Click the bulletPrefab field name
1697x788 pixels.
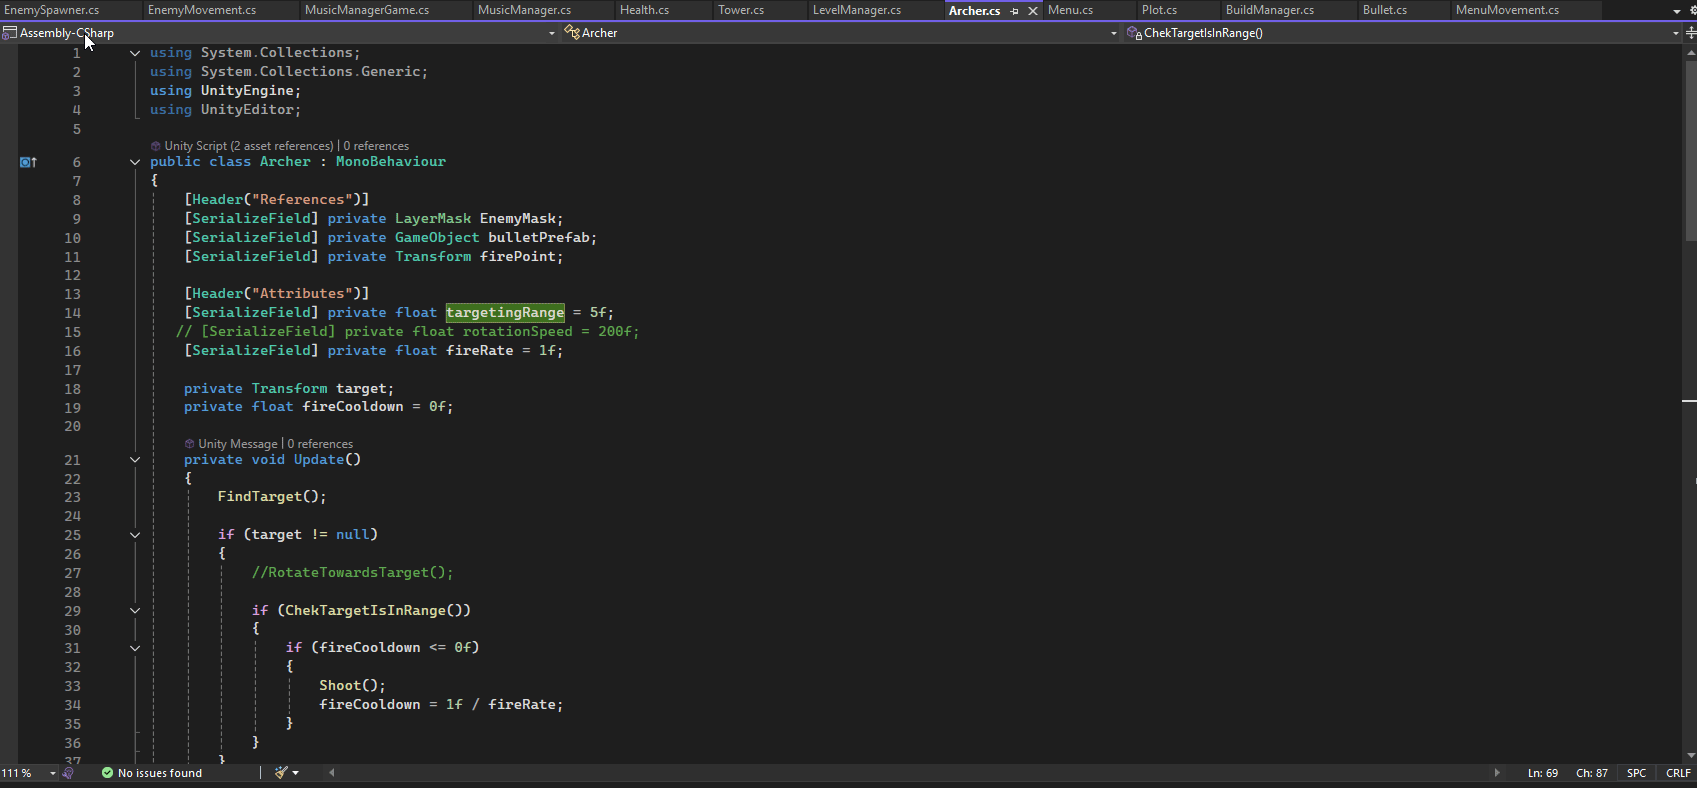(539, 238)
